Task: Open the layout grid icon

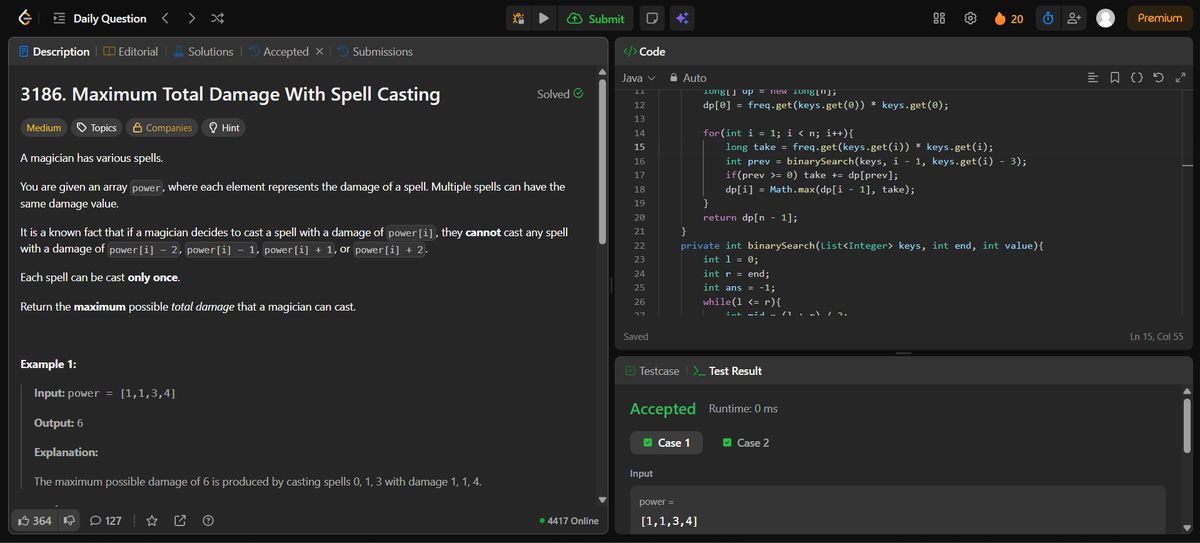Action: pos(939,18)
